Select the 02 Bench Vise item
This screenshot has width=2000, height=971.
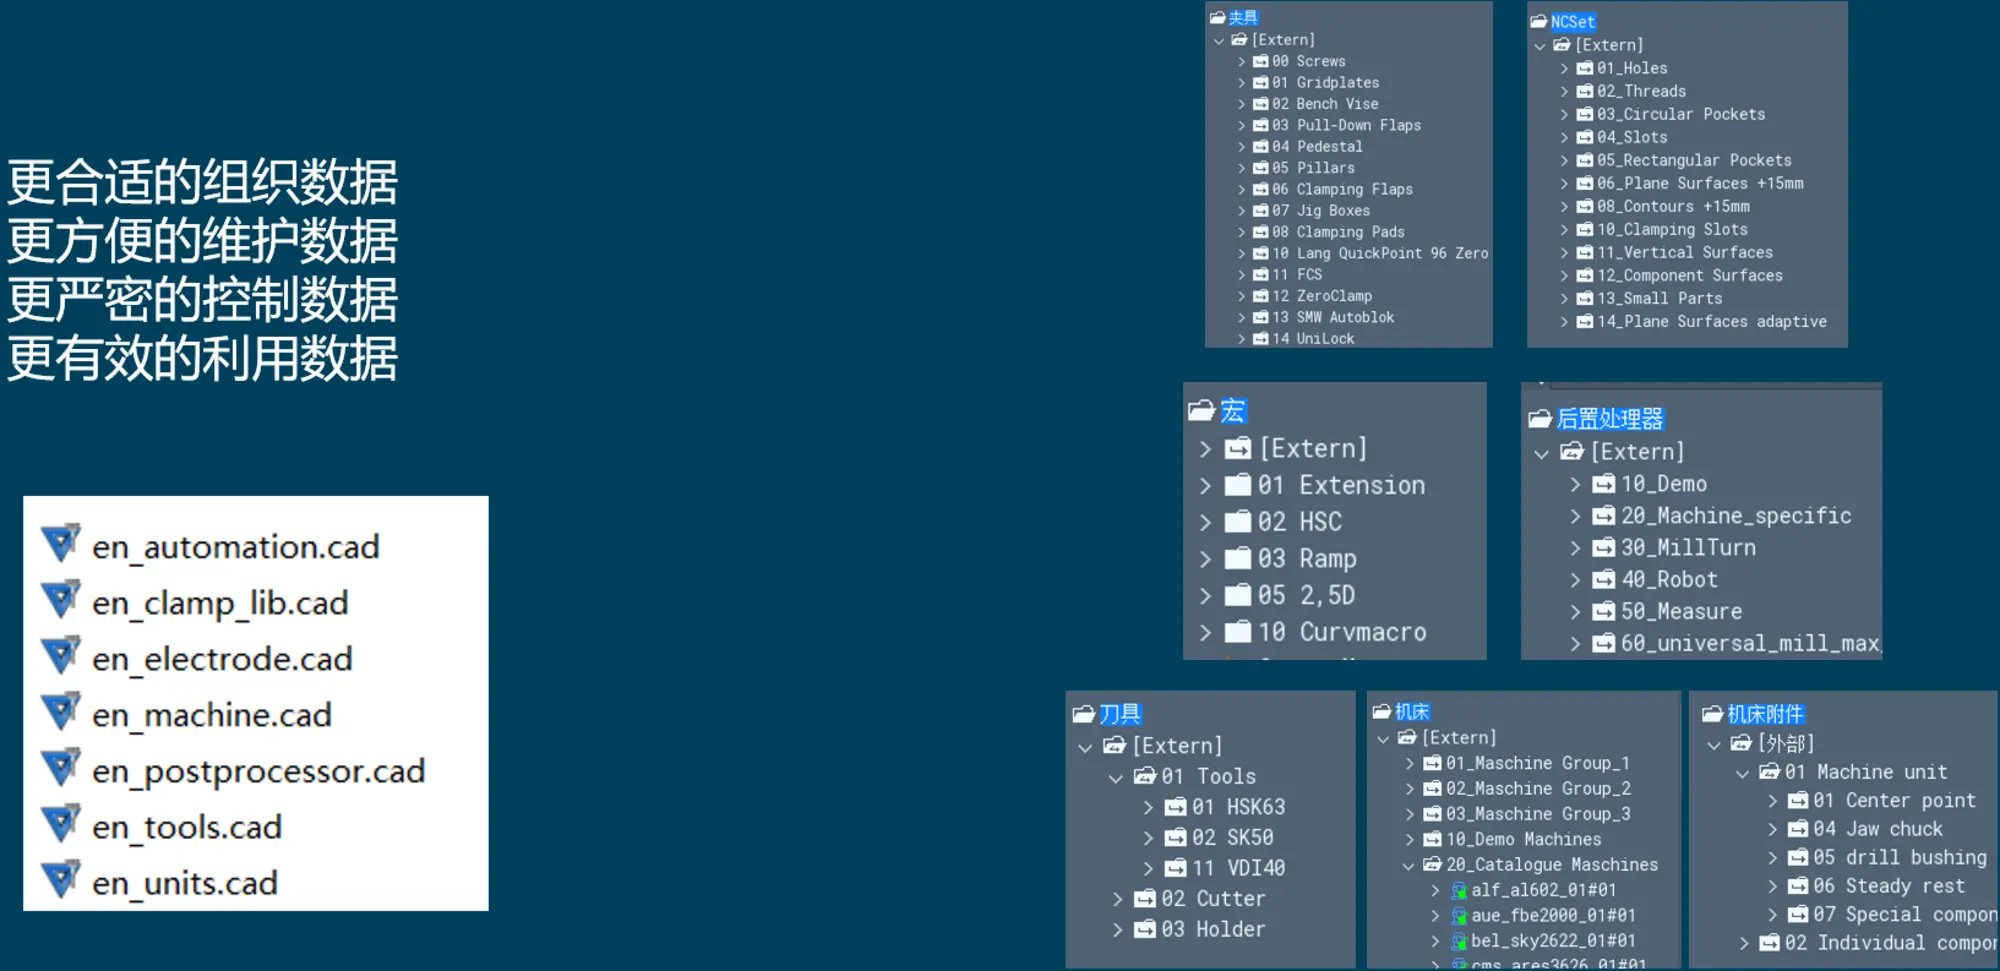pos(1325,104)
